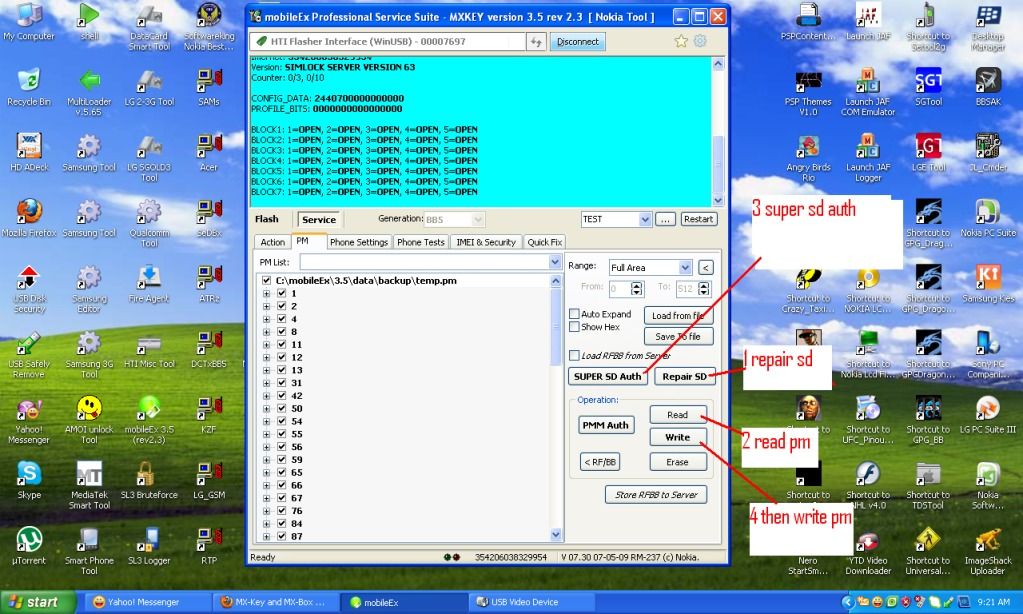Uncheck PM field 84 checkbox
This screenshot has width=1023, height=614.
pos(281,523)
